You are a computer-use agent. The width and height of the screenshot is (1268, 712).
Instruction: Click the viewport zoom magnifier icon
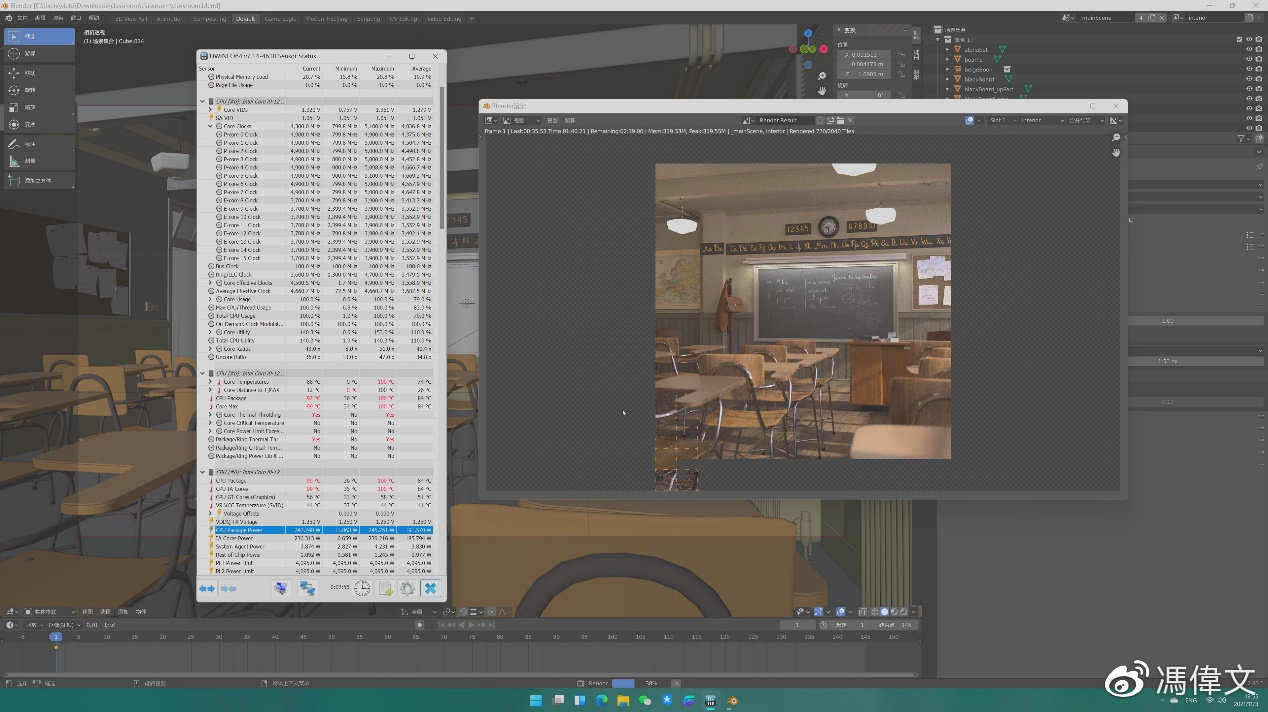tap(822, 76)
